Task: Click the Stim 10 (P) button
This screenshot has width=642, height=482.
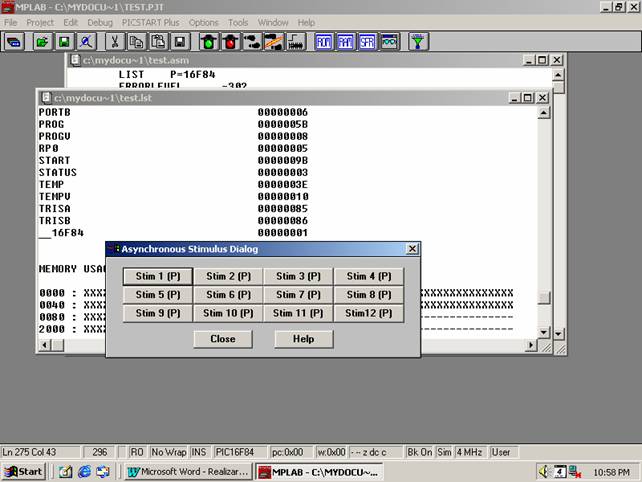Action: 228,313
